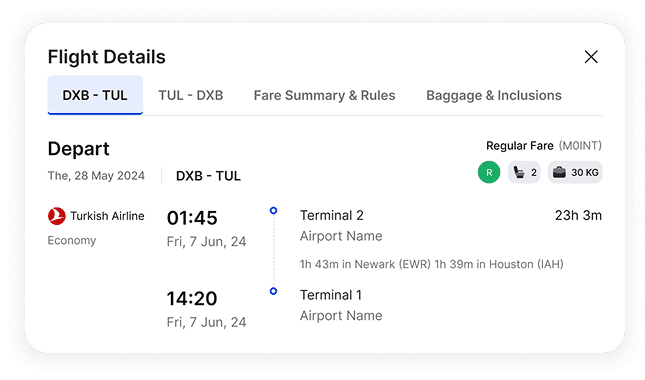
Task: Switch to the TUL - DXB tab
Action: coord(191,95)
